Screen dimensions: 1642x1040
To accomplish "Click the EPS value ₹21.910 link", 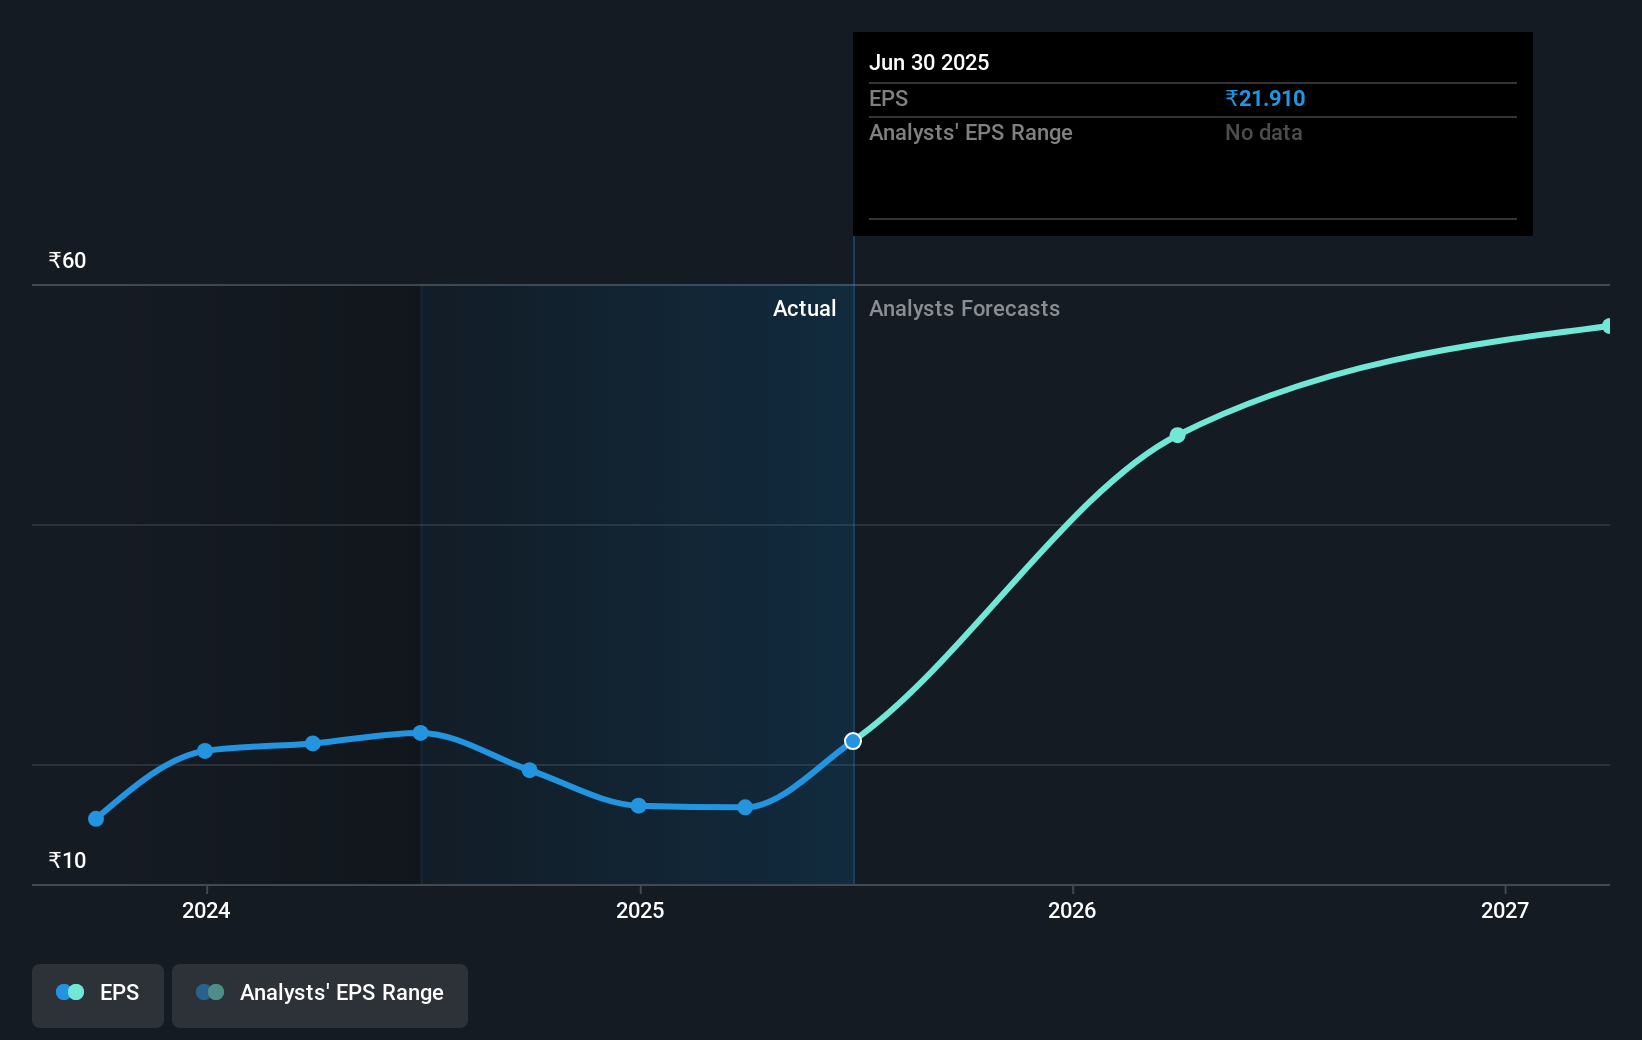I will 1264,98.
